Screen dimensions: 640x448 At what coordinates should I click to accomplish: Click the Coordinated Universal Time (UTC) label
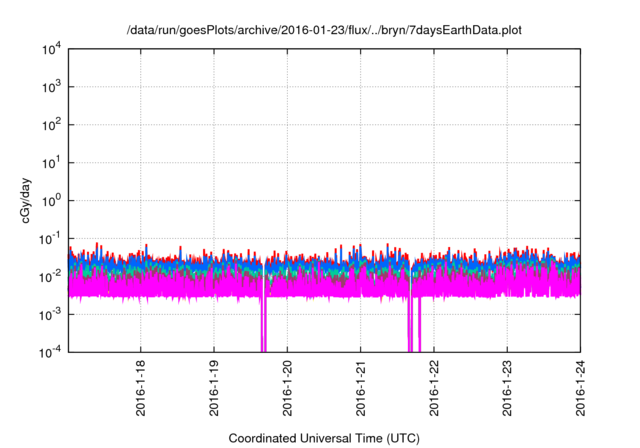(324, 438)
